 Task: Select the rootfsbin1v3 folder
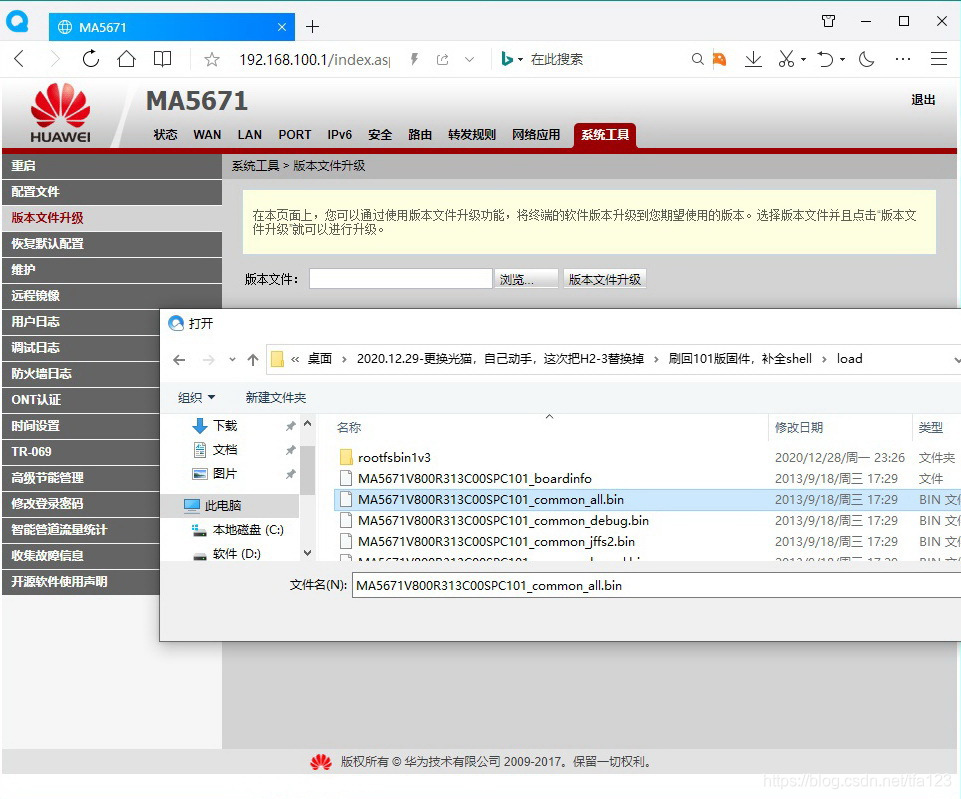(394, 458)
